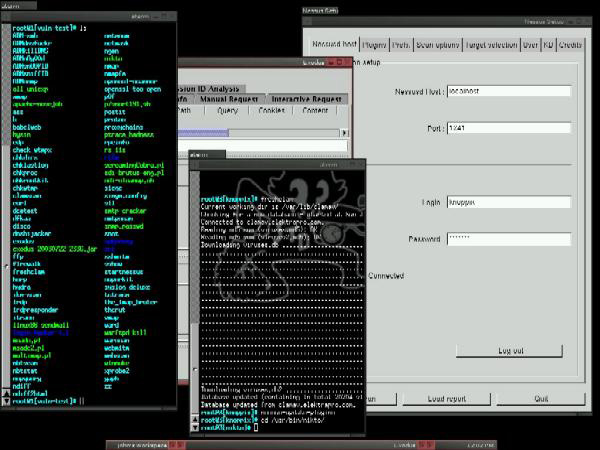
Task: Select the Cookies sub-tab
Action: click(270, 111)
